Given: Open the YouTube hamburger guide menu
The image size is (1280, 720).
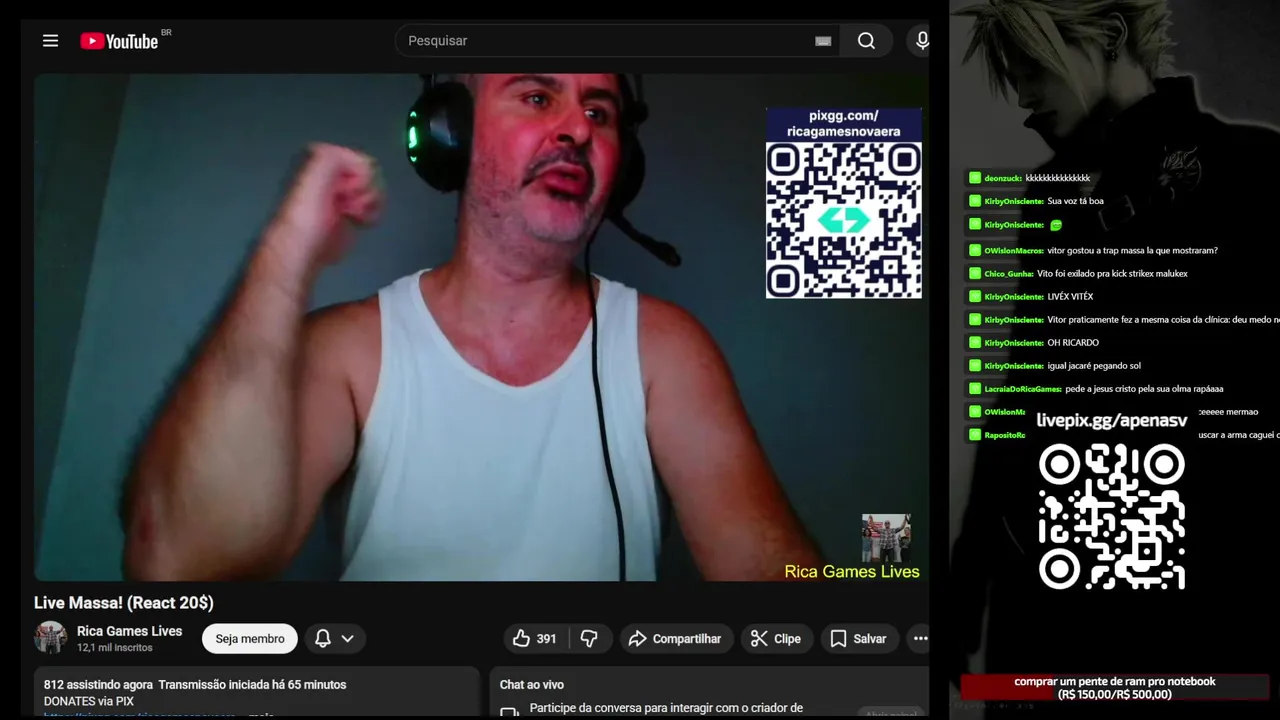Looking at the screenshot, I should (50, 41).
